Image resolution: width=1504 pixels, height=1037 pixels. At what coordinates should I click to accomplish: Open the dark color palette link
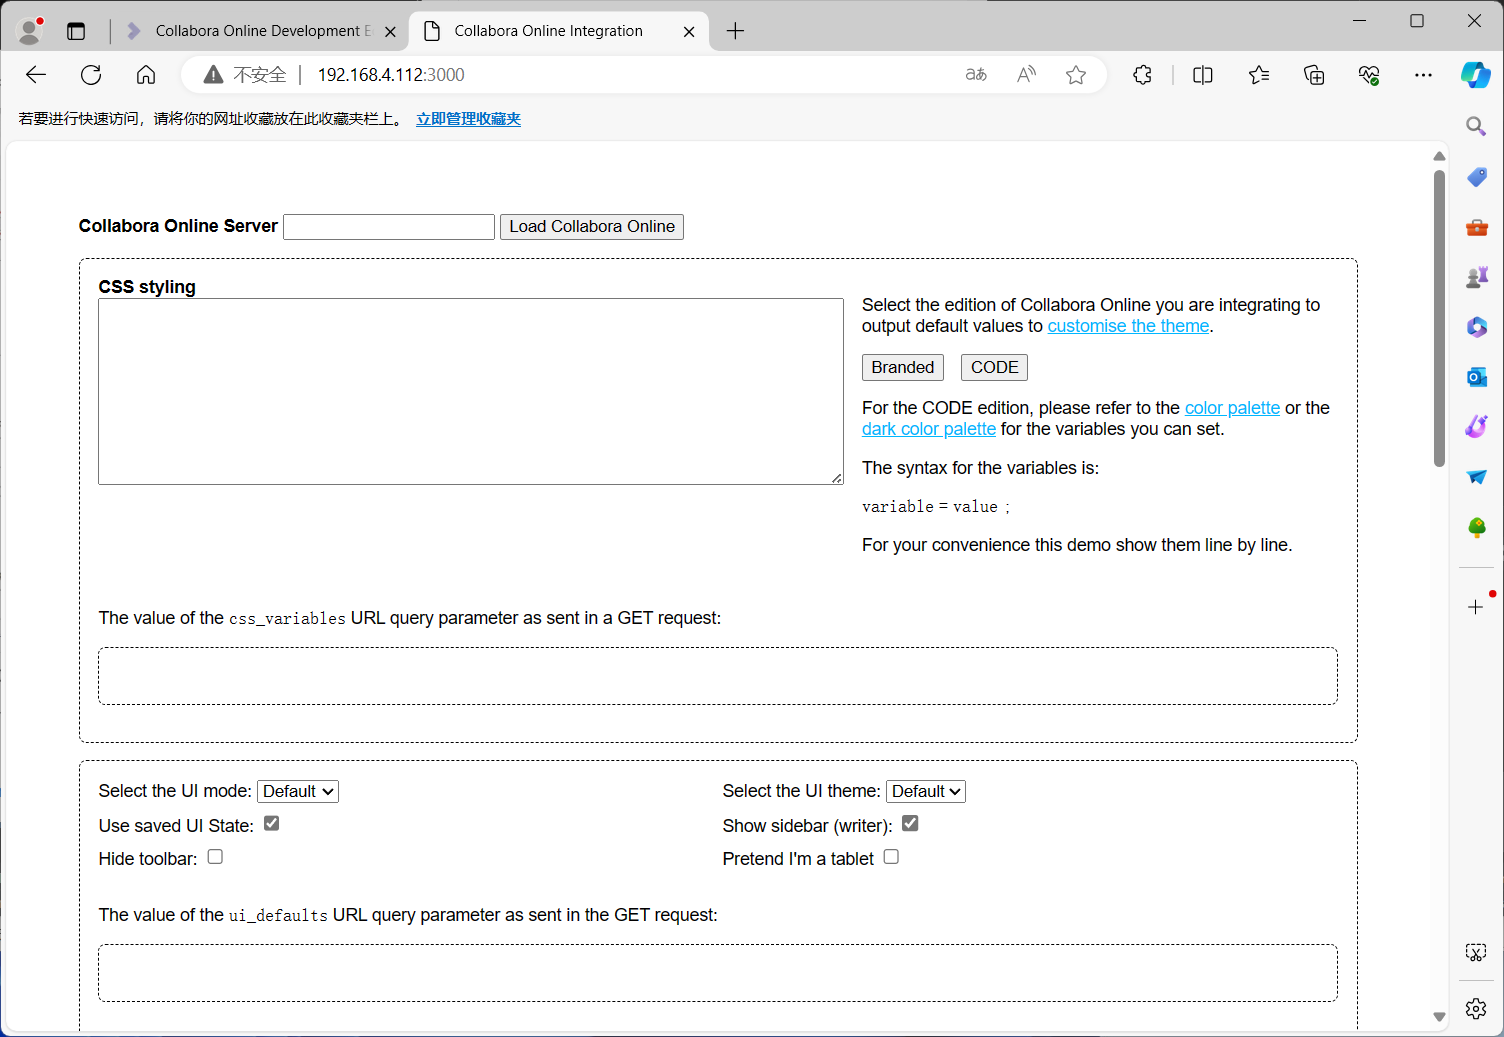[x=929, y=429]
